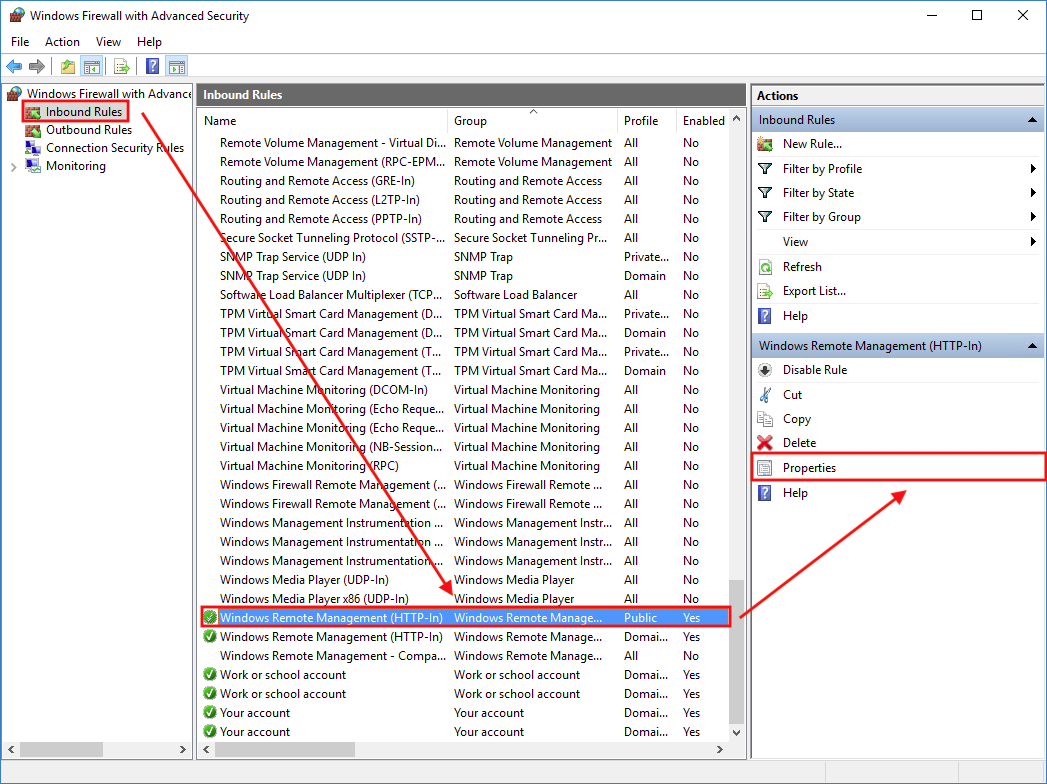1047x784 pixels.
Task: Click the Cut scissors icon
Action: pos(765,395)
